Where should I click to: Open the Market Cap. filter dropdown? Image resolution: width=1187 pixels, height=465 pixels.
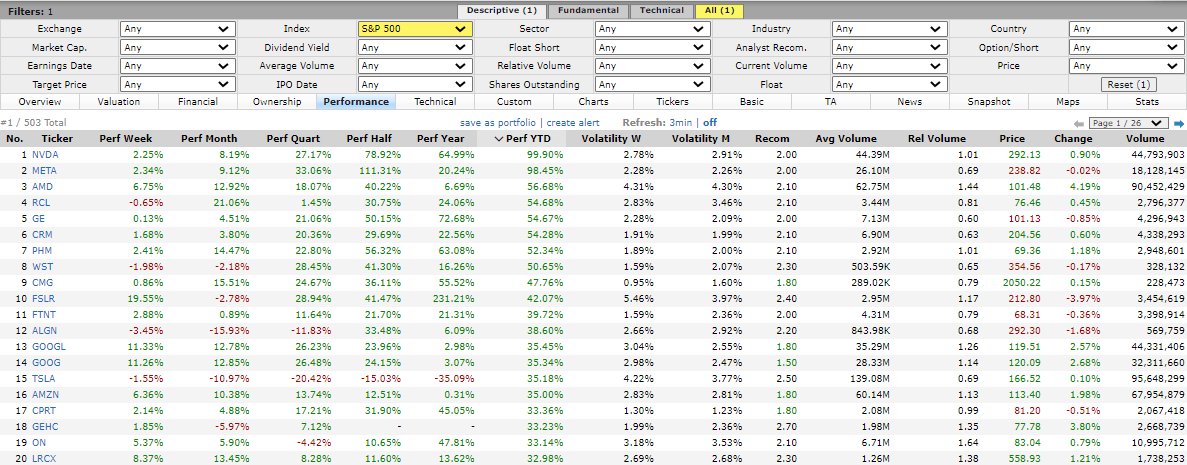click(x=178, y=47)
